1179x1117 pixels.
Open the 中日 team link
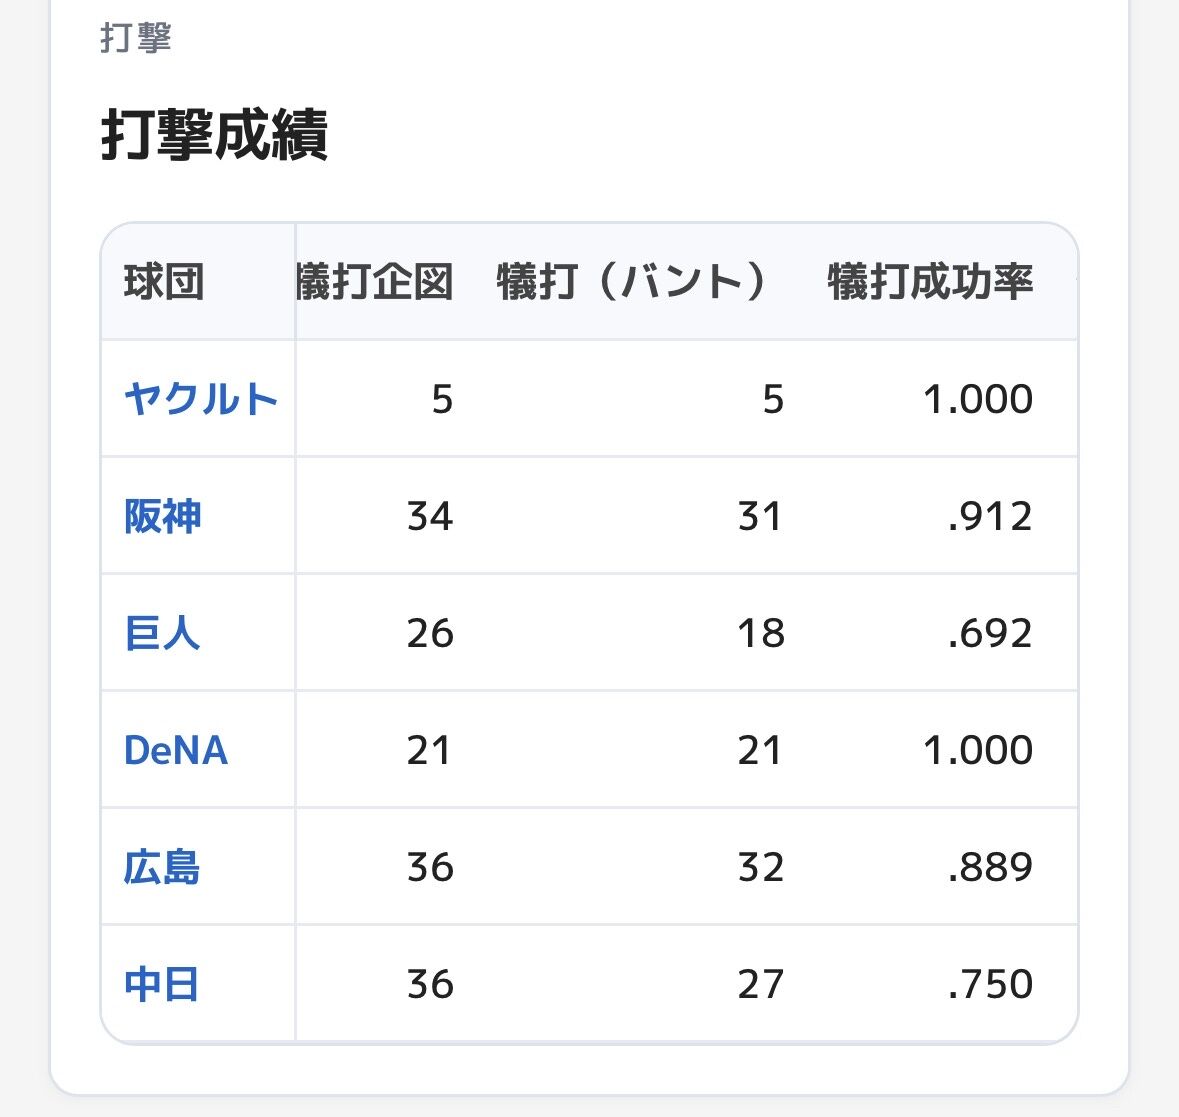161,984
